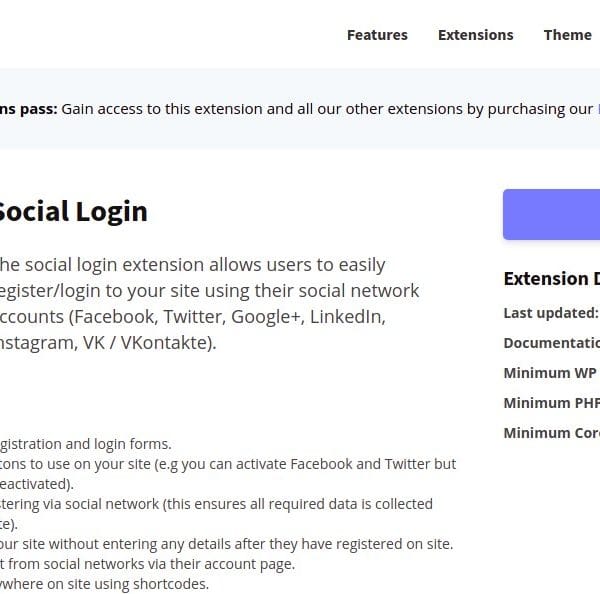Click the 'Minimum PHF' label
Screen dimensions: 600x594
551,403
